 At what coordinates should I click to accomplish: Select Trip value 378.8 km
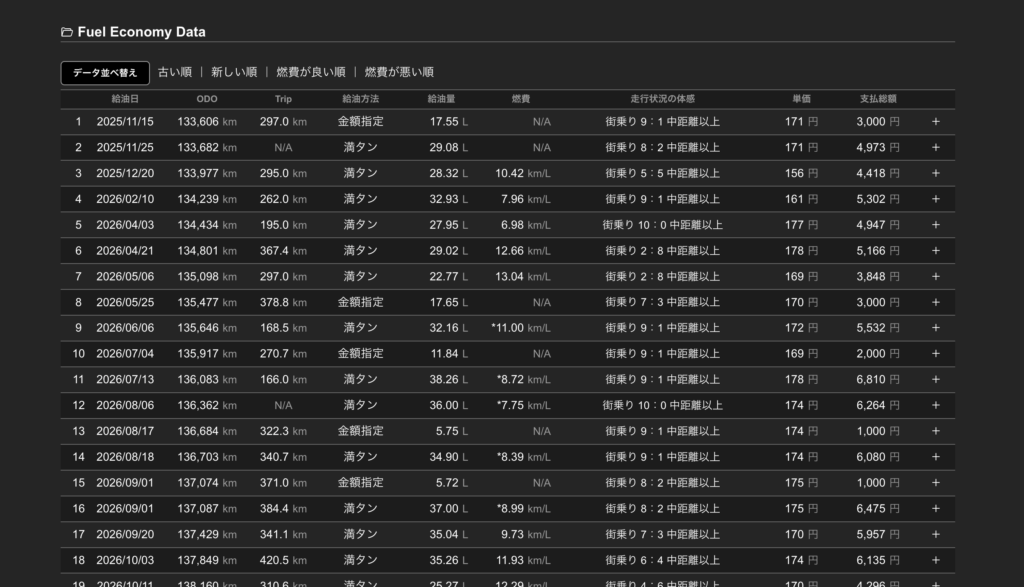point(283,302)
